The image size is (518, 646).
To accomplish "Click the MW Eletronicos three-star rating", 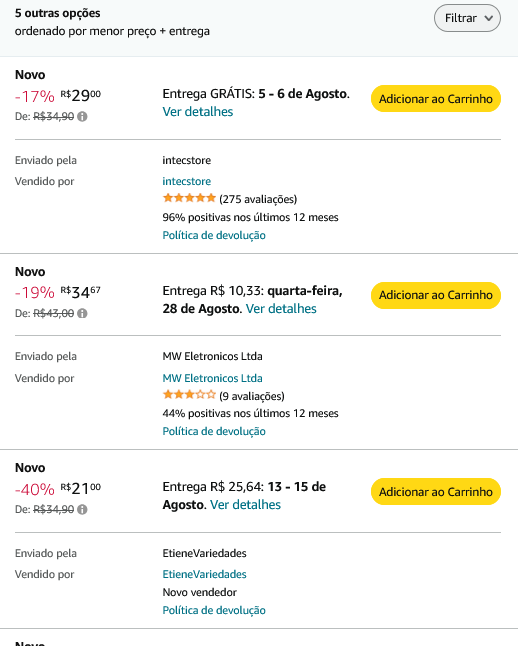I will 189,395.
